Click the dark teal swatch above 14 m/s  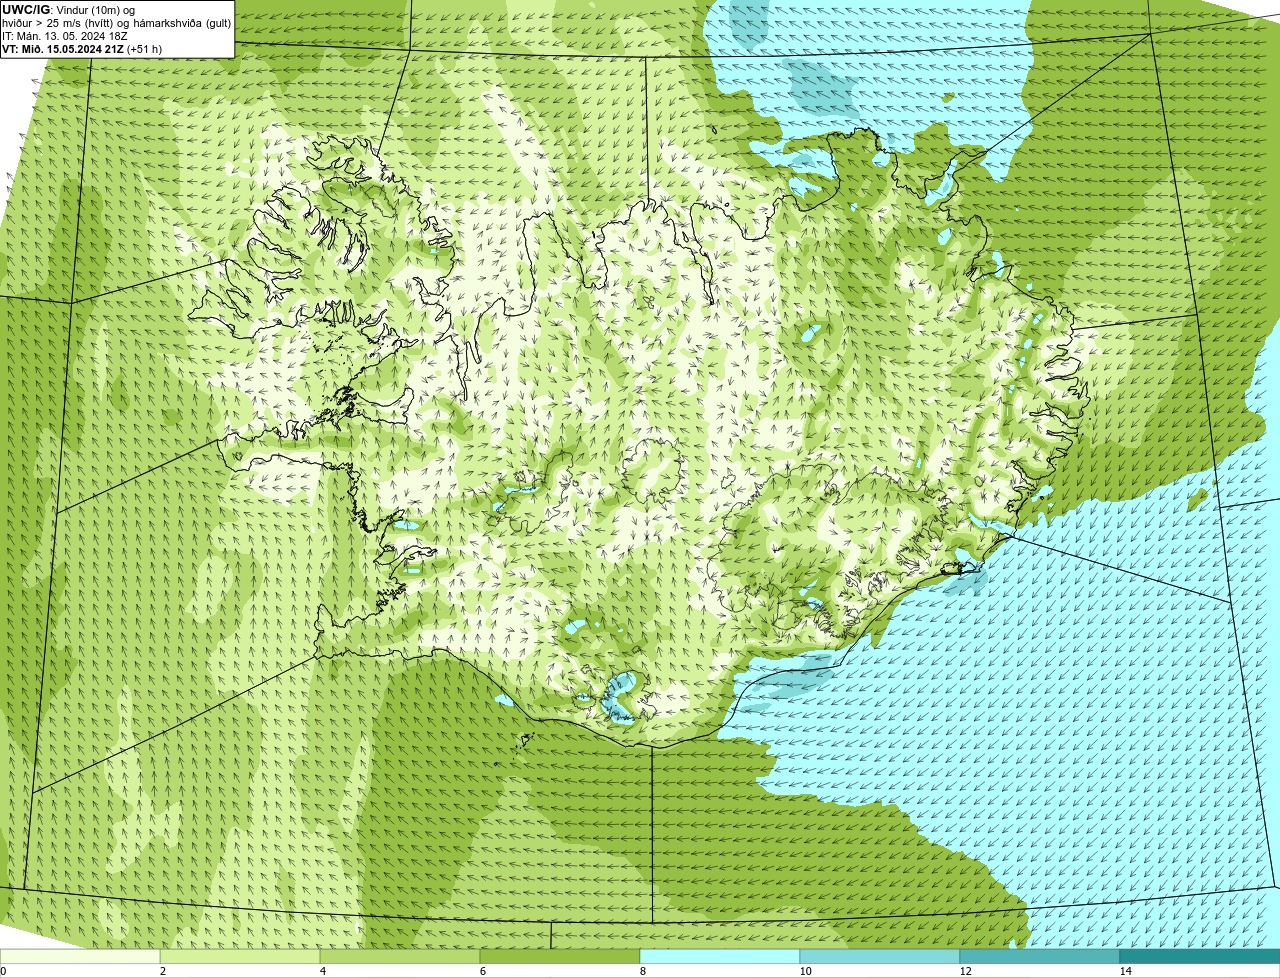point(1200,956)
